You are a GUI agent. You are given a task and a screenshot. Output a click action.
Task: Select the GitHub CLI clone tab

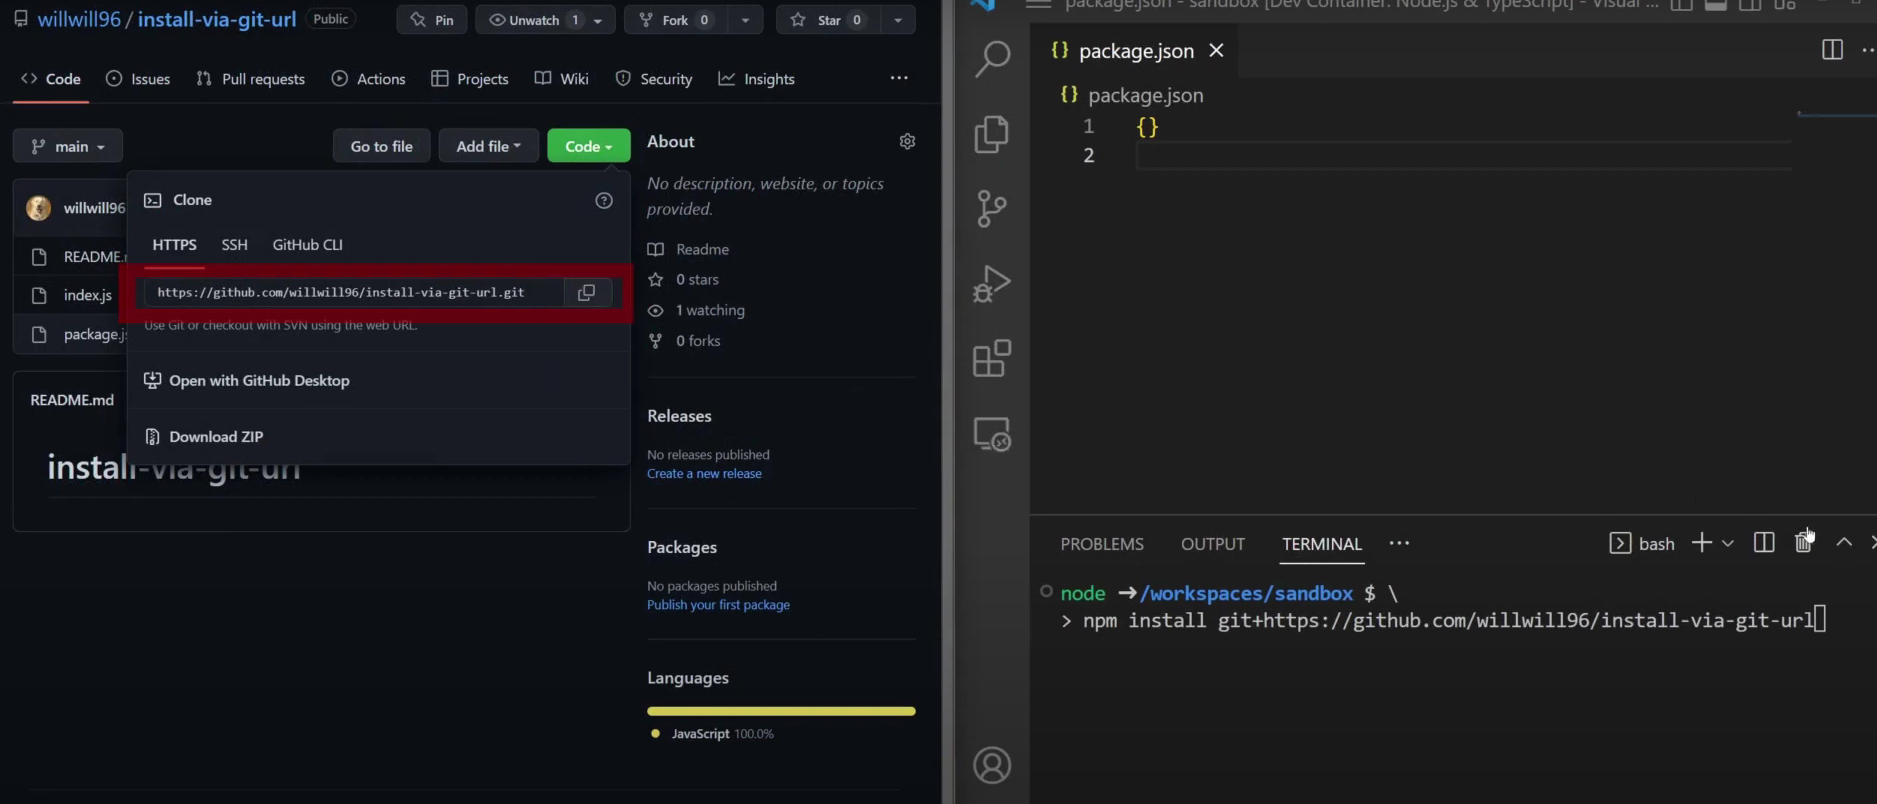point(307,245)
